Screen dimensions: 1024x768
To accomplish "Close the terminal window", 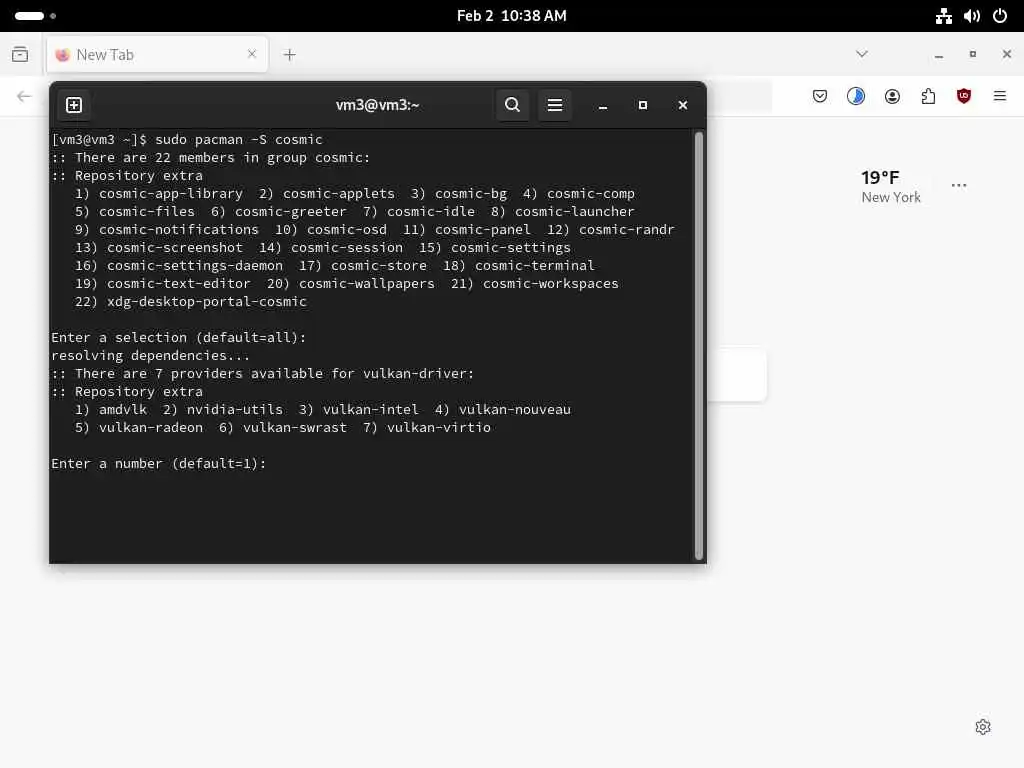I will [x=682, y=105].
